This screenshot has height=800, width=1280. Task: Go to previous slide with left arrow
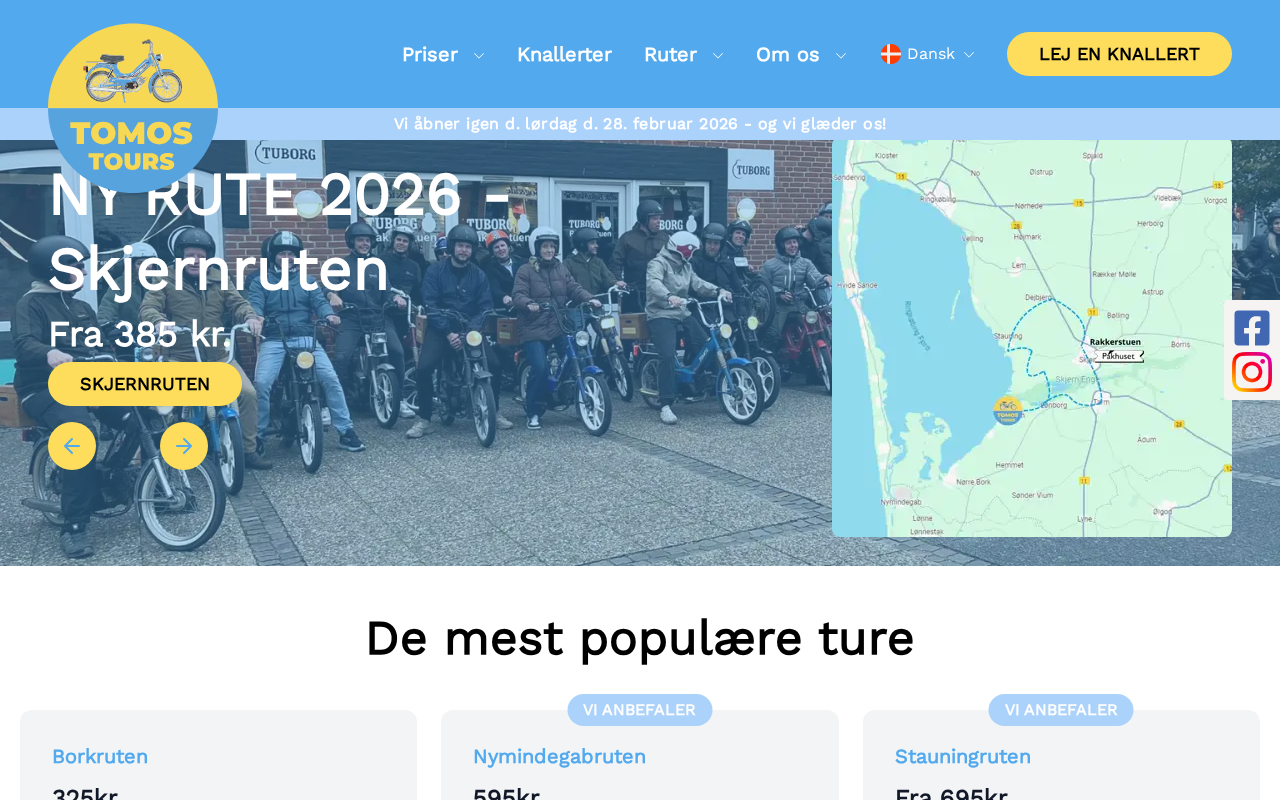click(x=72, y=446)
